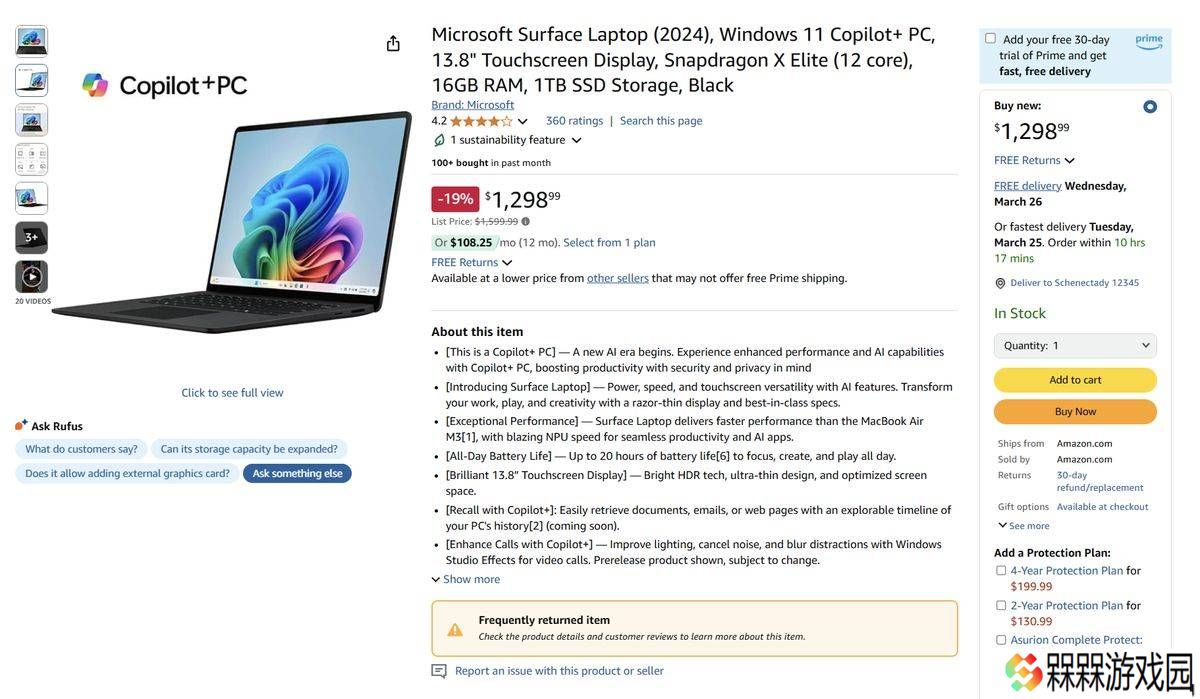Click the star rating icons

(481, 121)
